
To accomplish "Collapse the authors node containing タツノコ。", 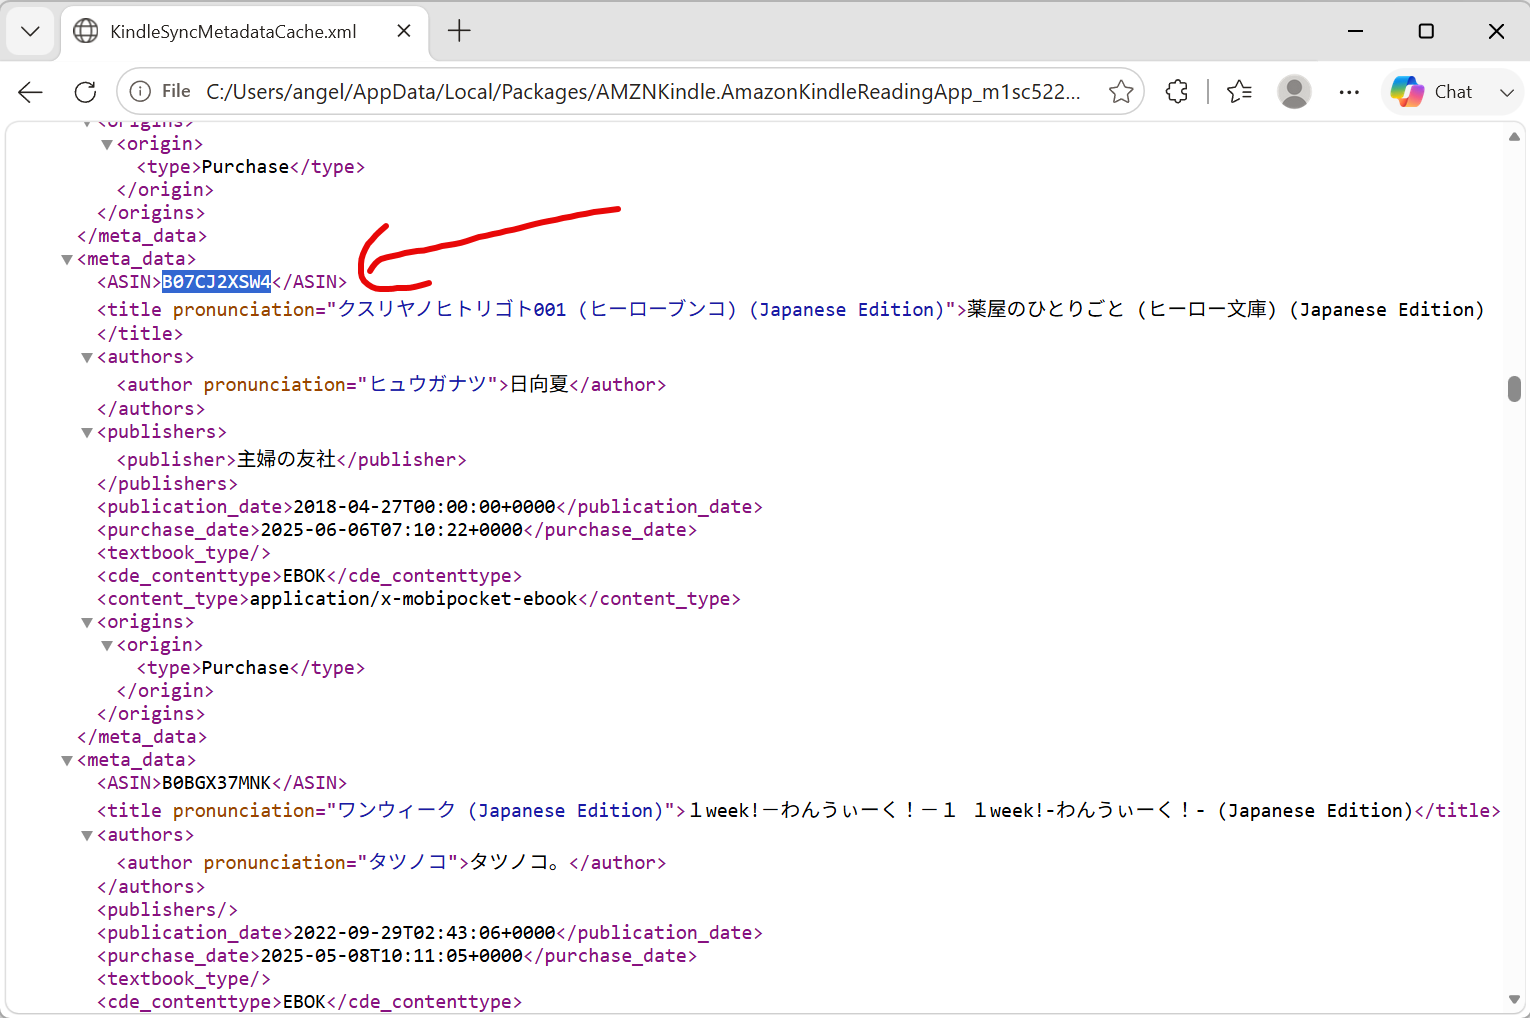I will click(87, 836).
